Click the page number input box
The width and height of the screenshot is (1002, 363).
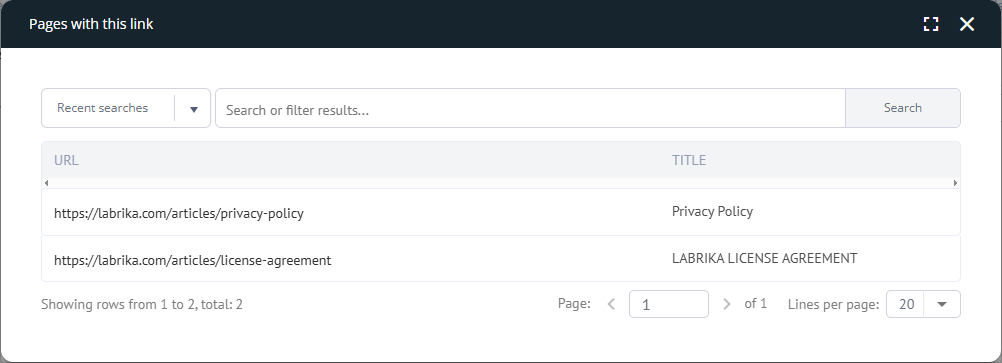coord(668,304)
